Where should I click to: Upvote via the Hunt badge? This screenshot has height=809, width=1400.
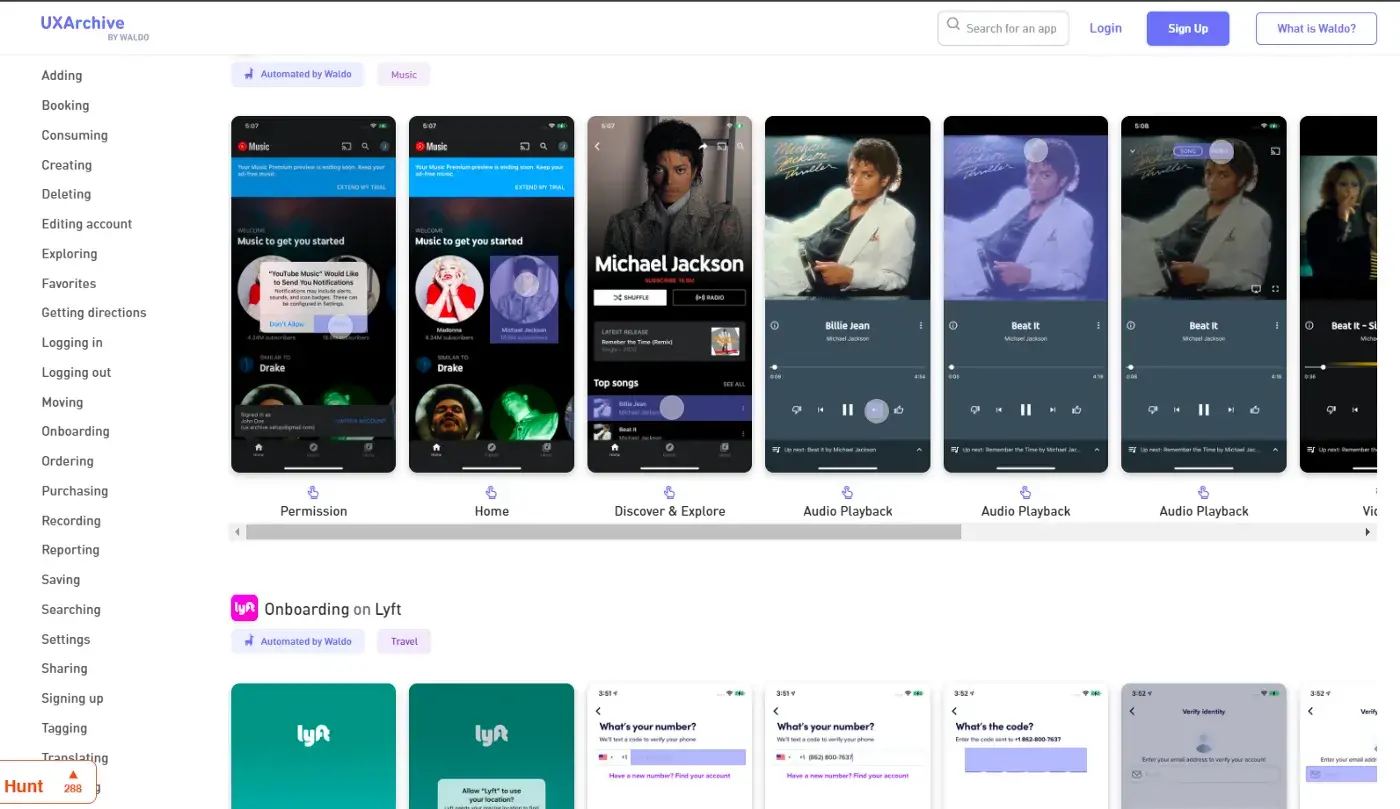[x=73, y=782]
